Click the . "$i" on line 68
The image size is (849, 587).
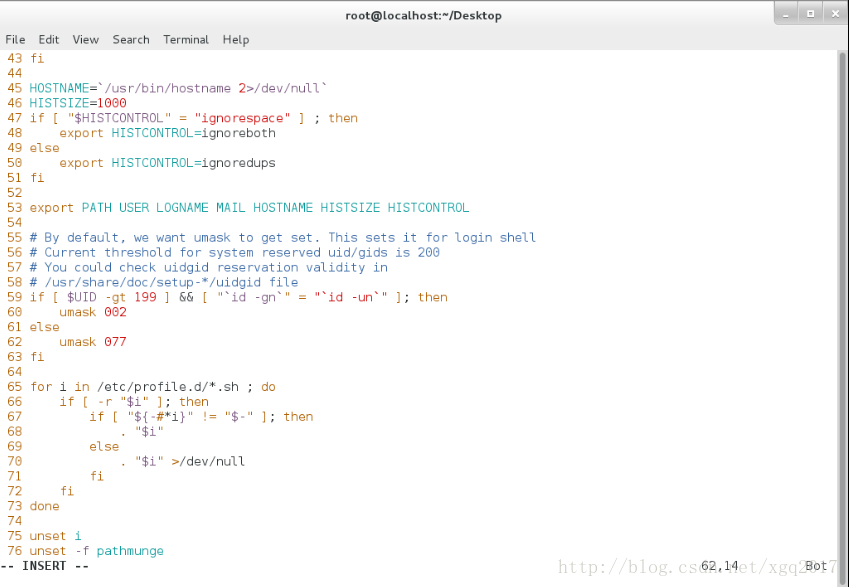pyautogui.click(x=141, y=432)
